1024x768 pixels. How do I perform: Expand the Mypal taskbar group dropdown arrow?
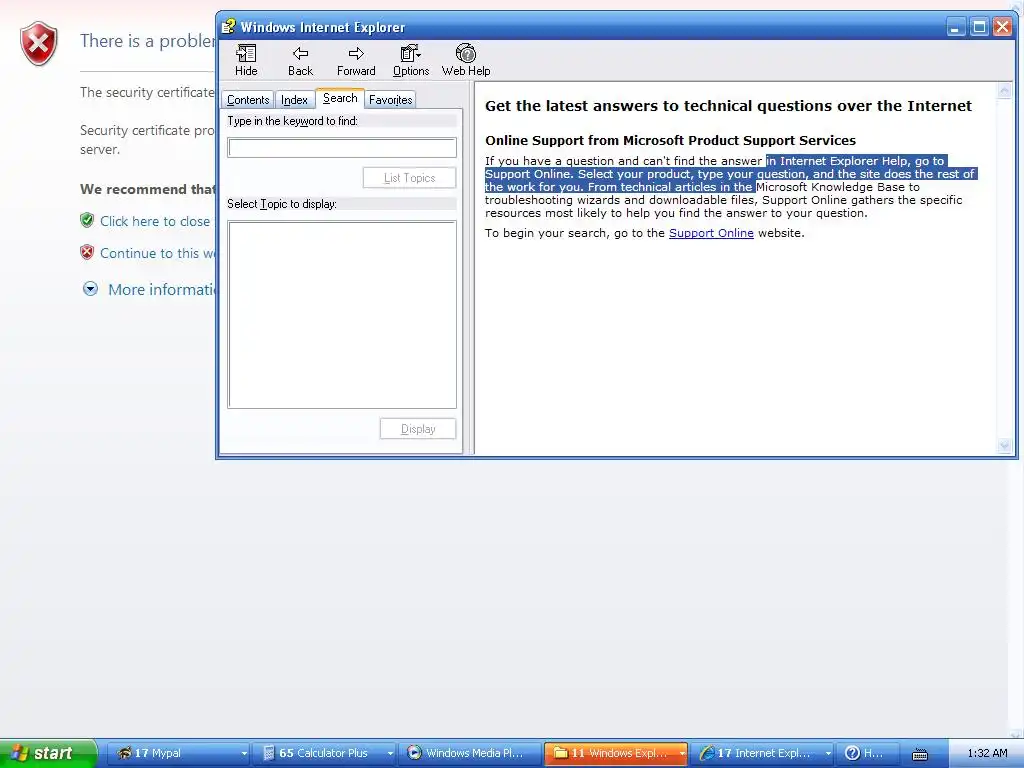tap(244, 754)
